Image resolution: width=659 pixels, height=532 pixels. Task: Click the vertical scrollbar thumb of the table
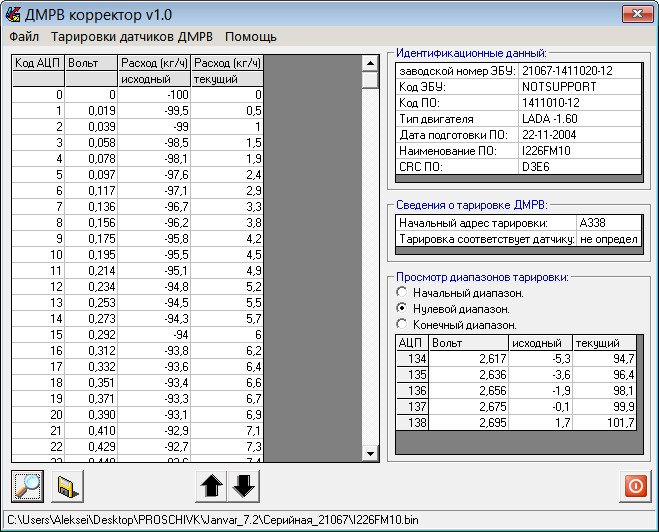click(370, 80)
